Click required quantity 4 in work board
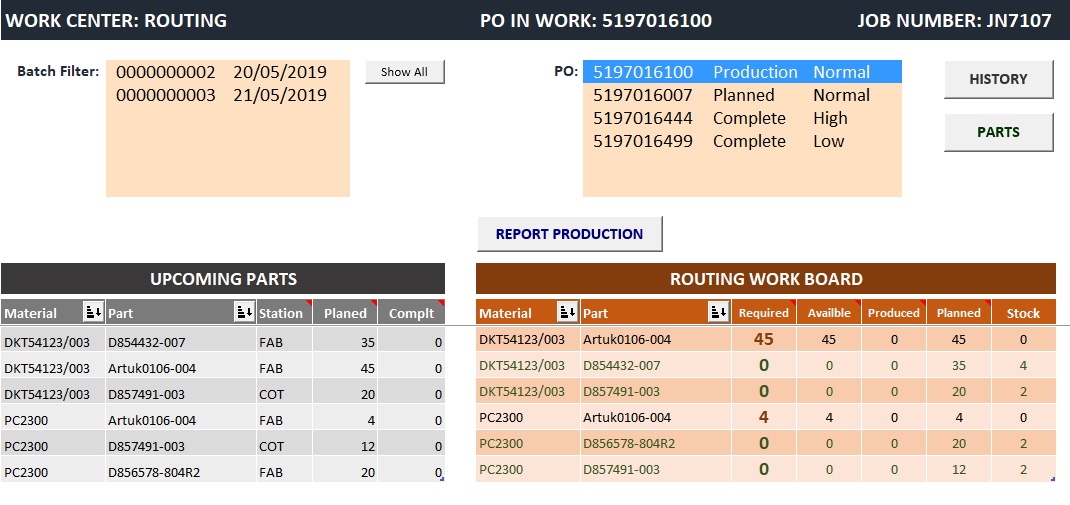 click(x=764, y=417)
